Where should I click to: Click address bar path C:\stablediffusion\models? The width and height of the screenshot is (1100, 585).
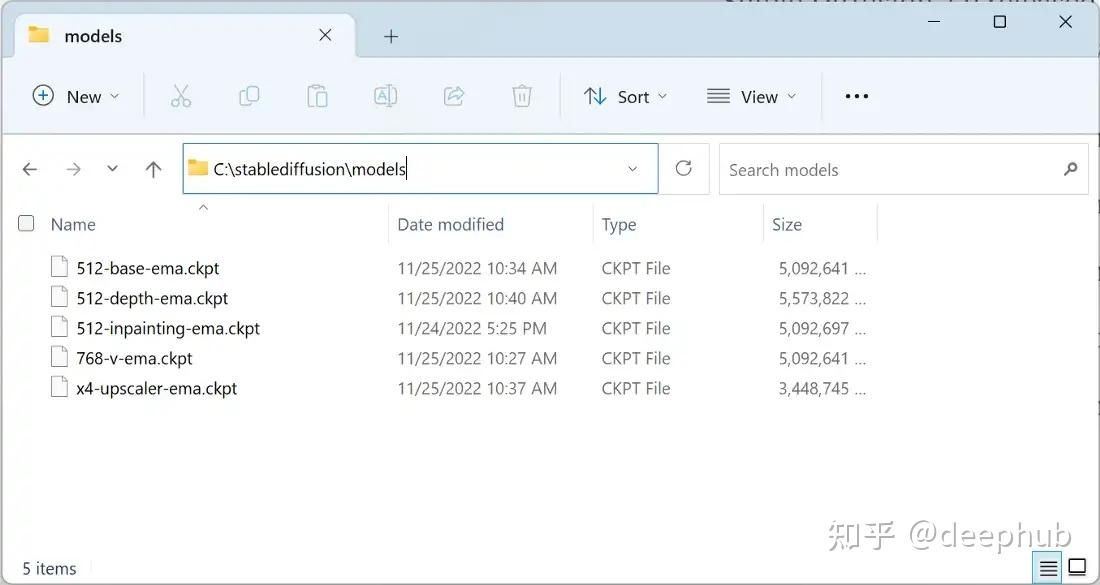[309, 169]
